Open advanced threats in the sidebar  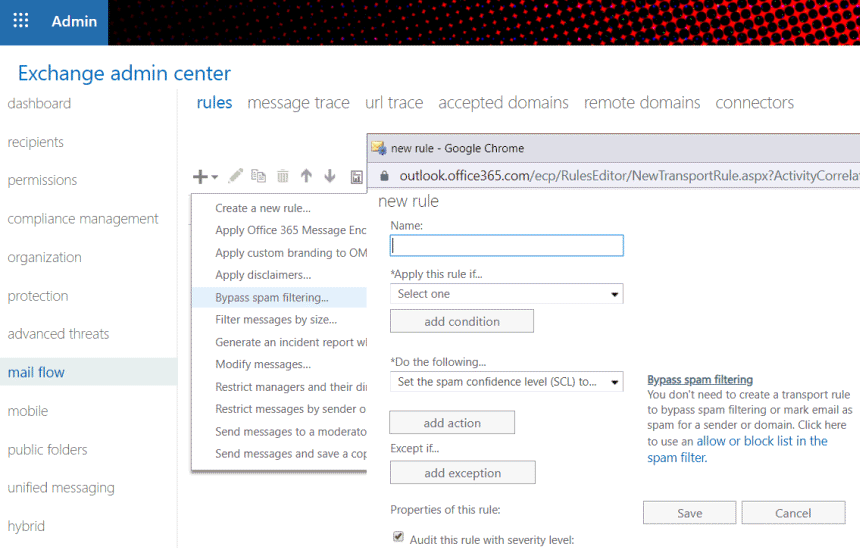(x=58, y=334)
